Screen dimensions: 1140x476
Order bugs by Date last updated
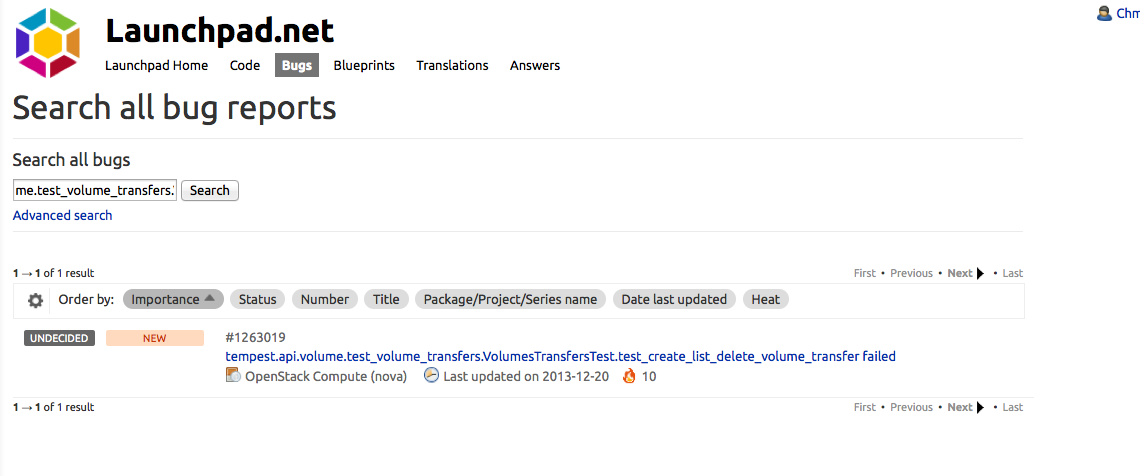(674, 299)
